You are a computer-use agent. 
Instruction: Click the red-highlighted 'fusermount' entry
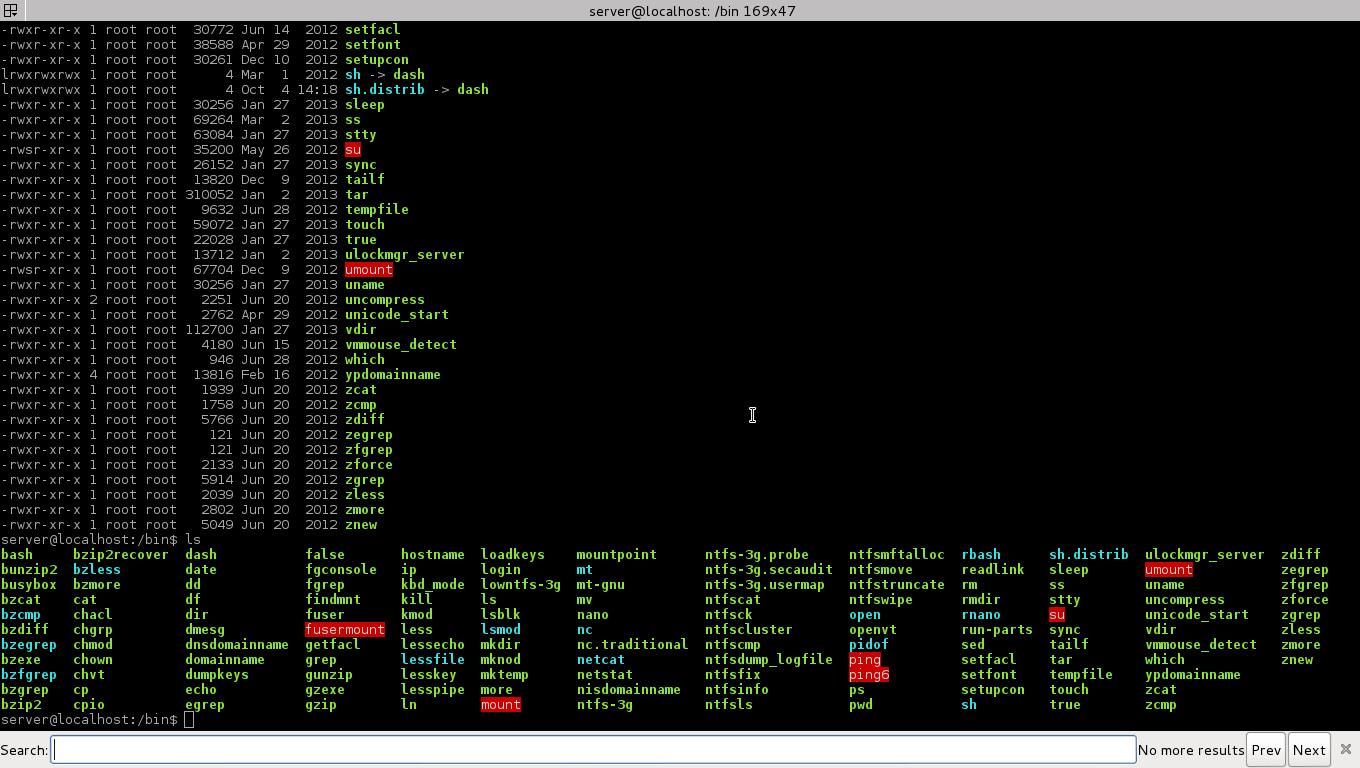tap(345, 630)
